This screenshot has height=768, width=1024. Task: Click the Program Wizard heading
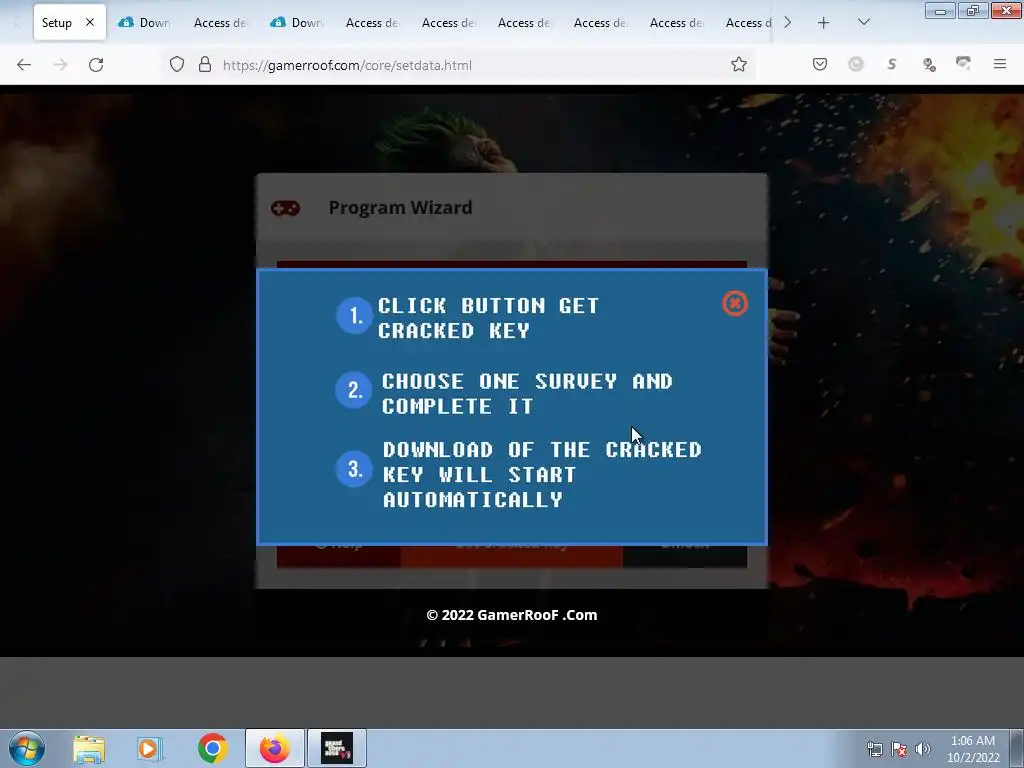(x=400, y=208)
